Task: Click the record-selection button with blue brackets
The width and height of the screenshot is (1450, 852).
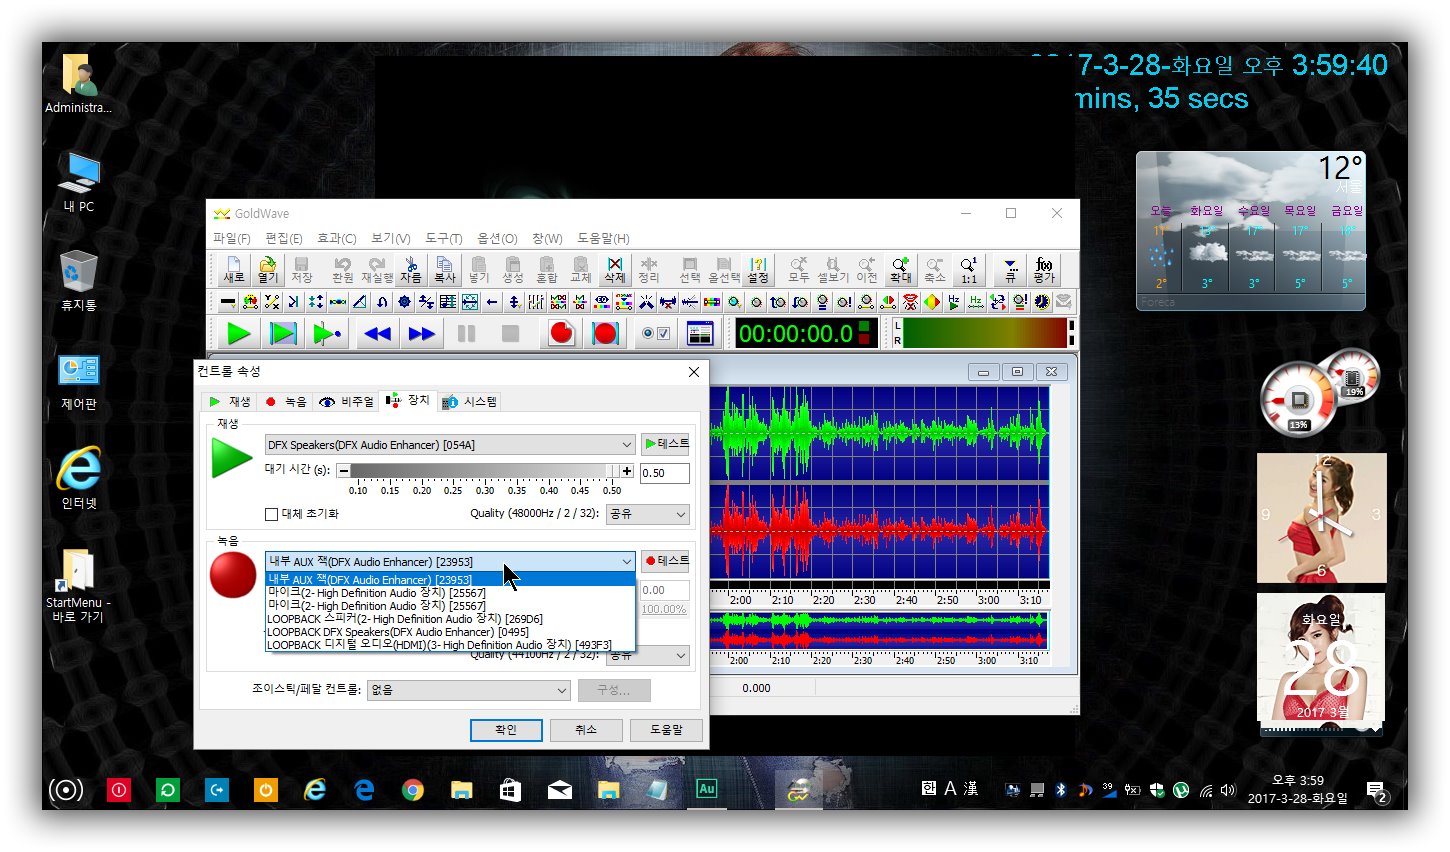Action: pos(605,333)
